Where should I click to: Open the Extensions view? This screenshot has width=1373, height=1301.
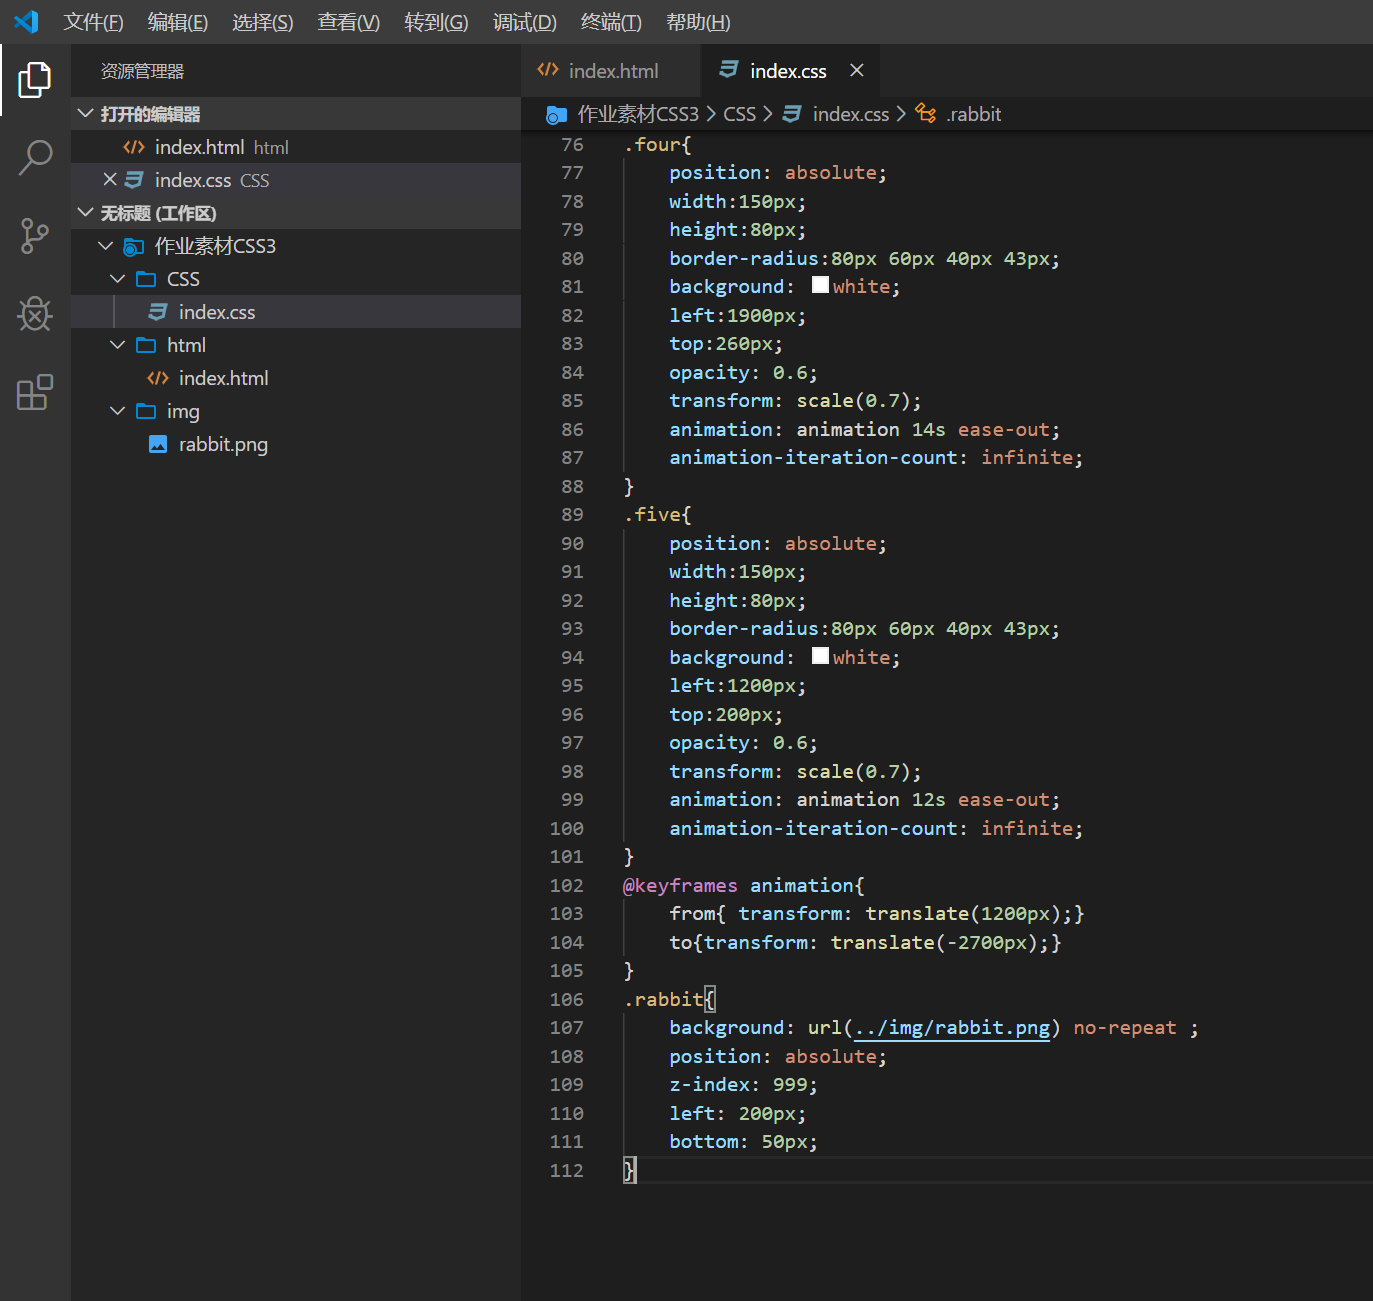coord(35,392)
